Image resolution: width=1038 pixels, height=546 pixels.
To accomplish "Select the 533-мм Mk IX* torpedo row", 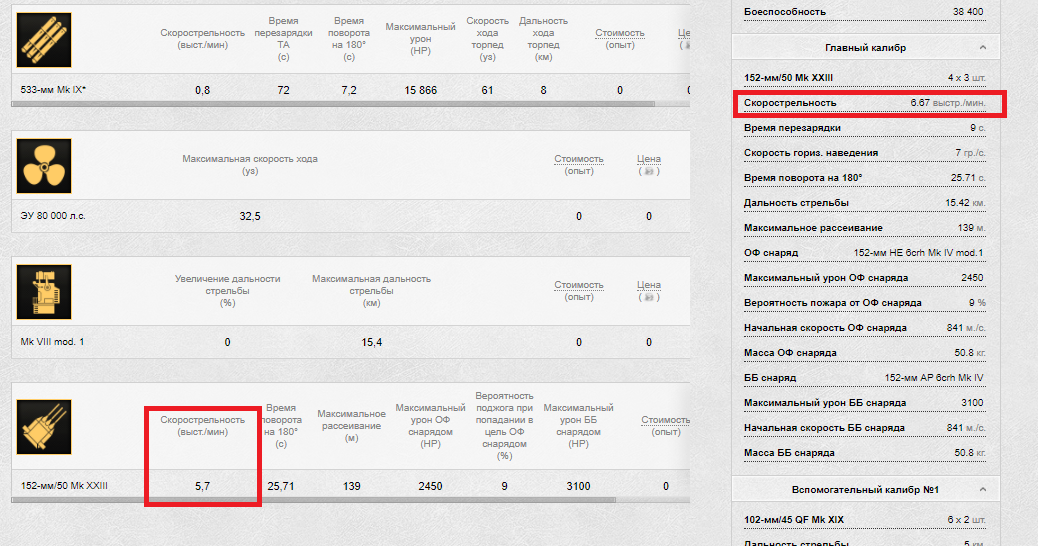I will point(60,90).
